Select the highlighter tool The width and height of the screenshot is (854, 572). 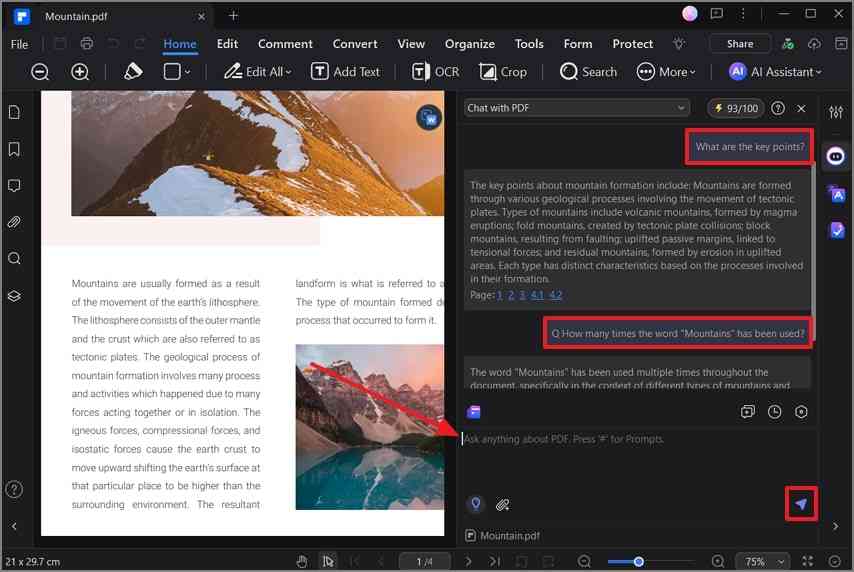(132, 71)
